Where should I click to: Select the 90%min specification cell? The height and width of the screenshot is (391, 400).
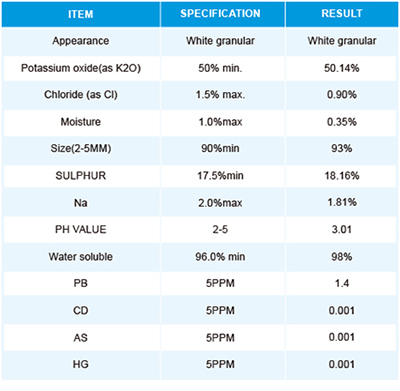[x=220, y=148]
